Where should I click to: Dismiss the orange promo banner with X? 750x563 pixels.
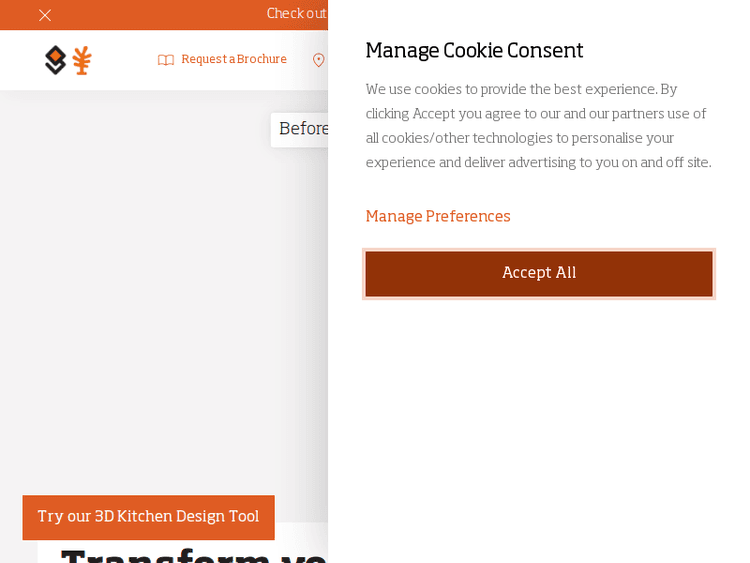pyautogui.click(x=45, y=15)
